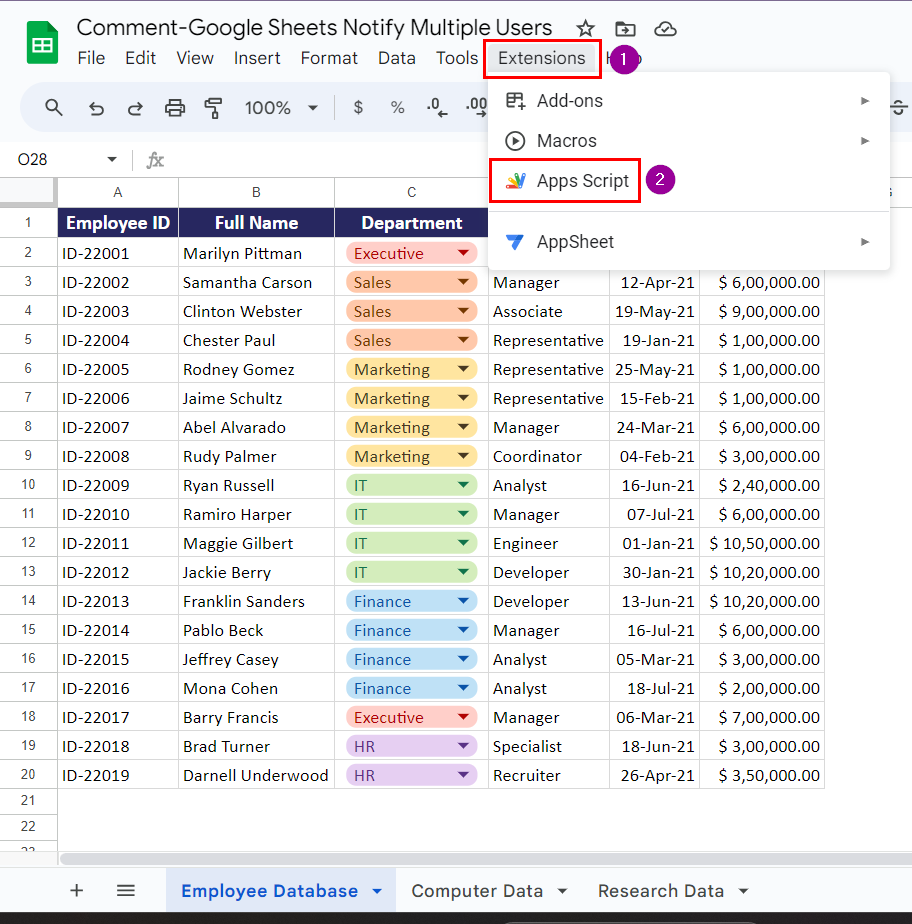
Task: Open the Edit menu
Action: (x=140, y=58)
